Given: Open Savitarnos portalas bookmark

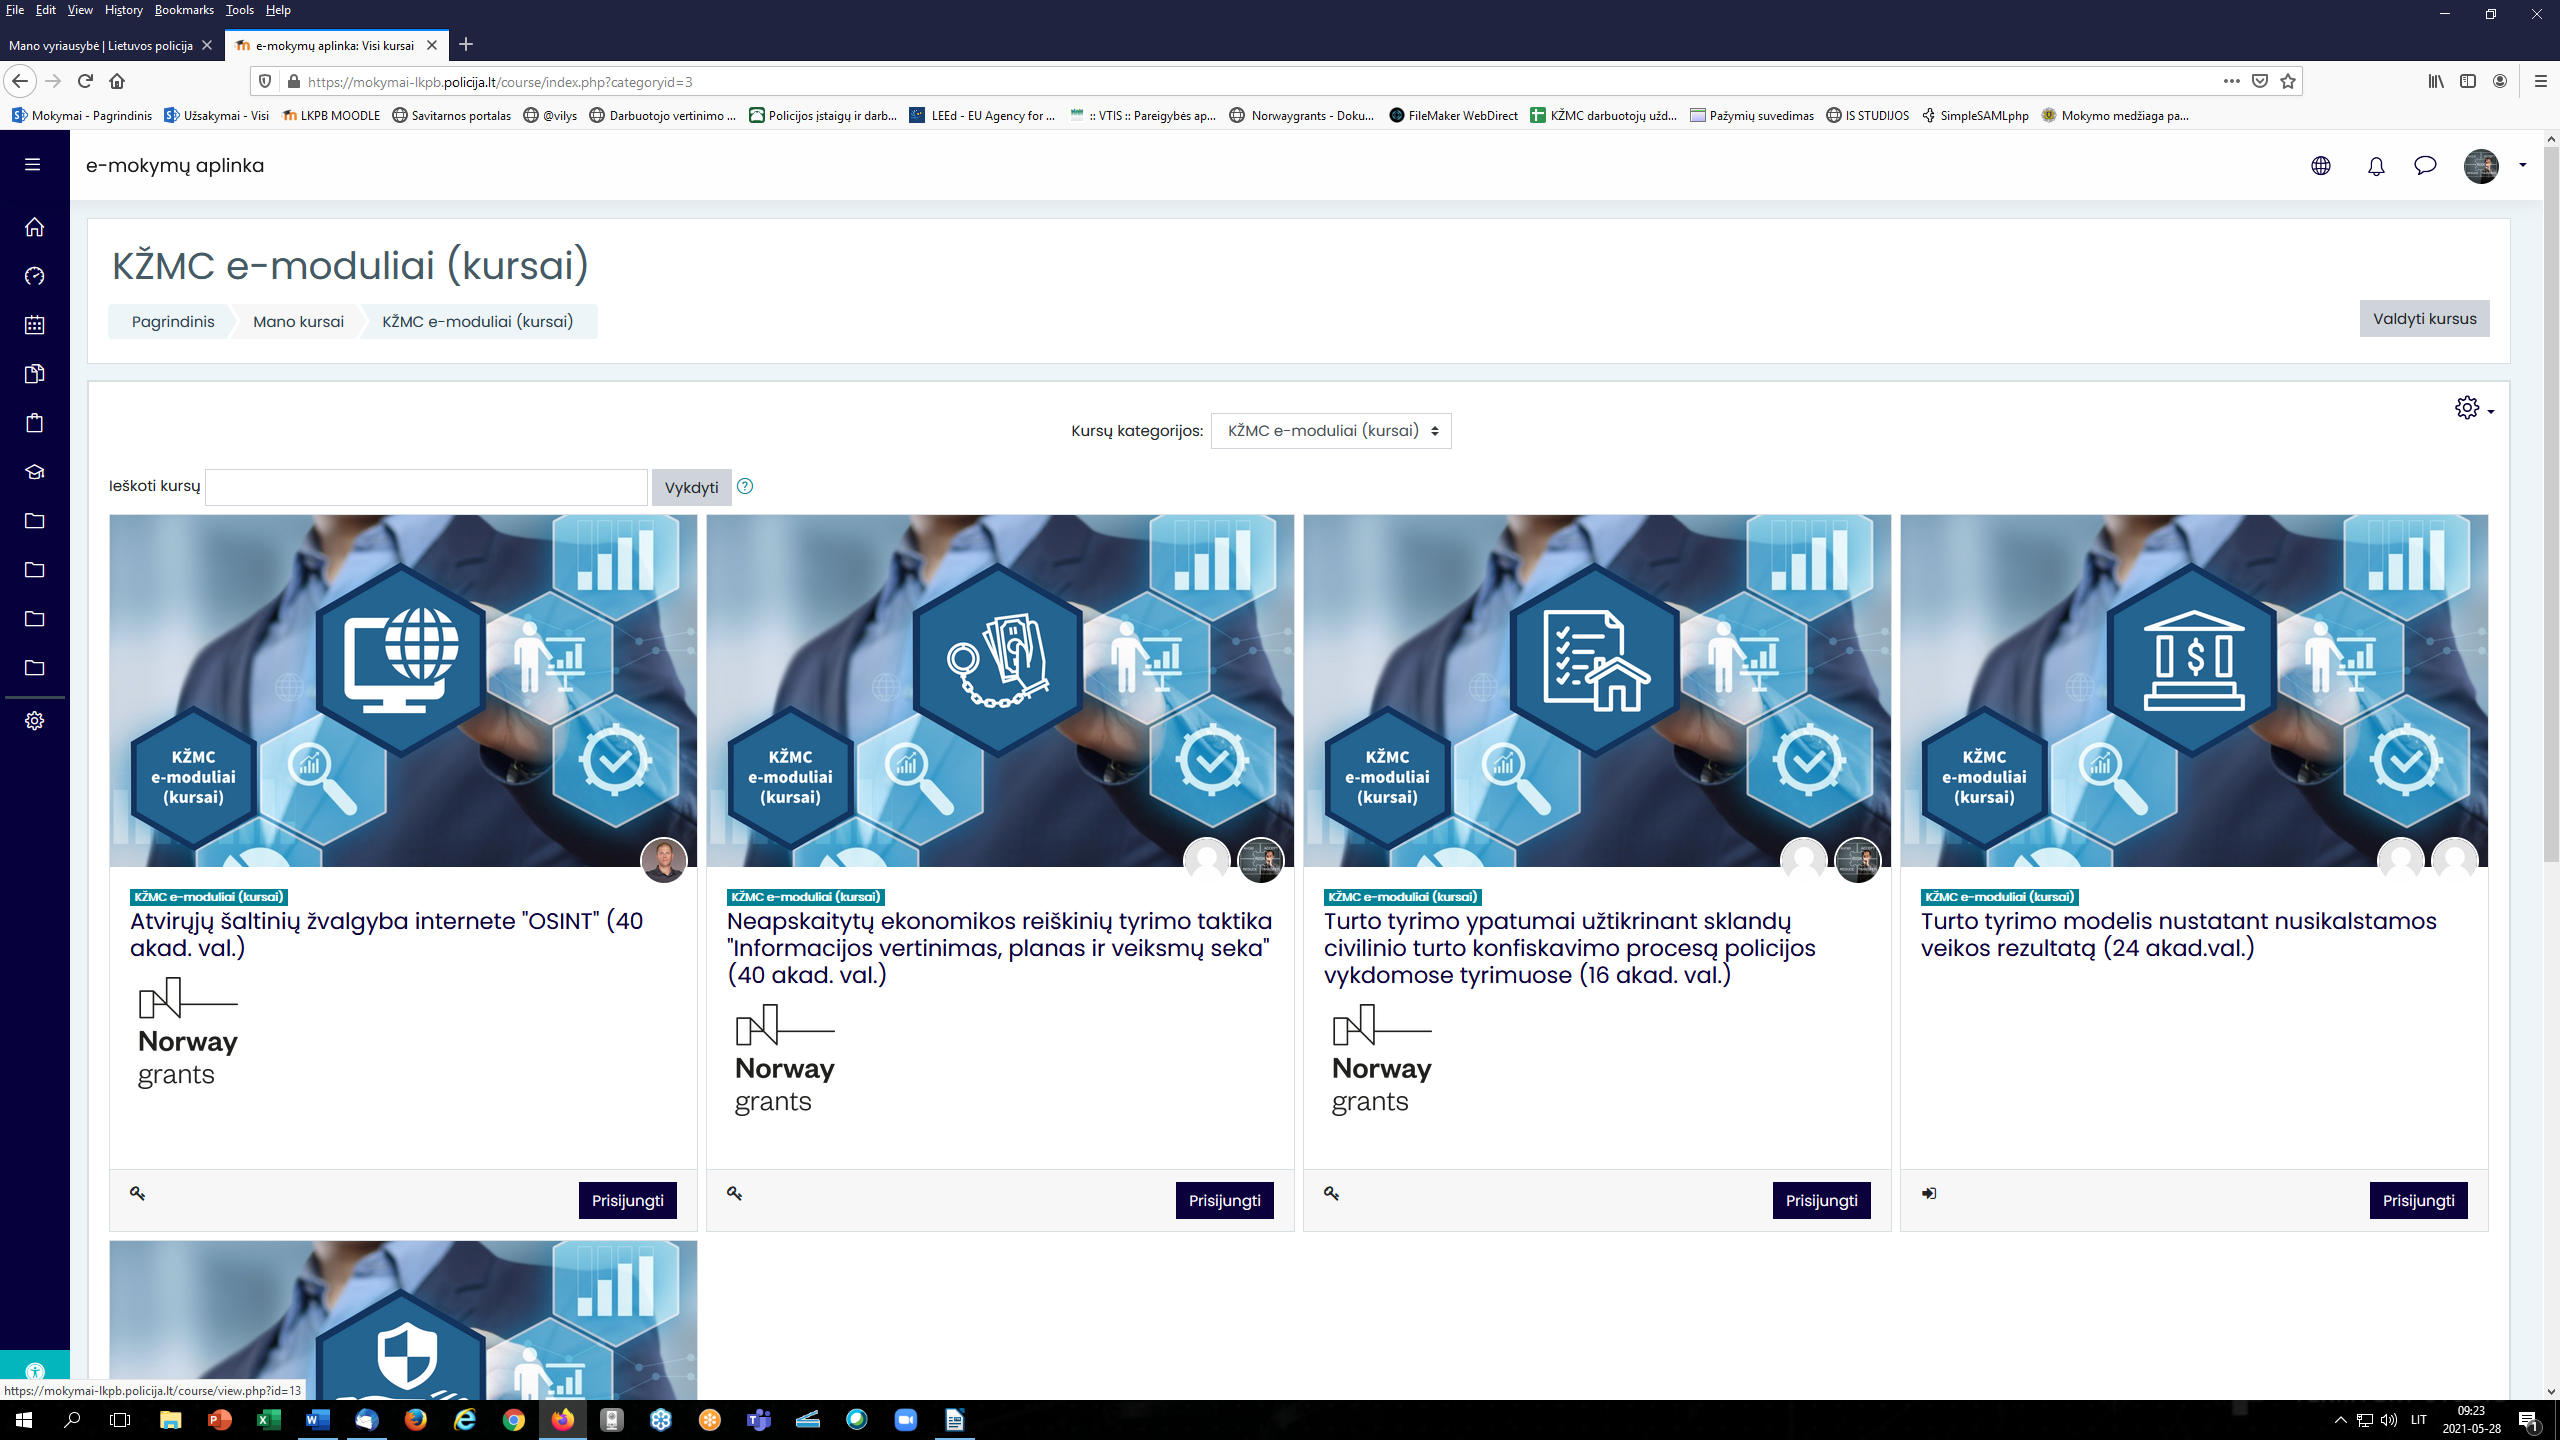Looking at the screenshot, I should coord(452,115).
